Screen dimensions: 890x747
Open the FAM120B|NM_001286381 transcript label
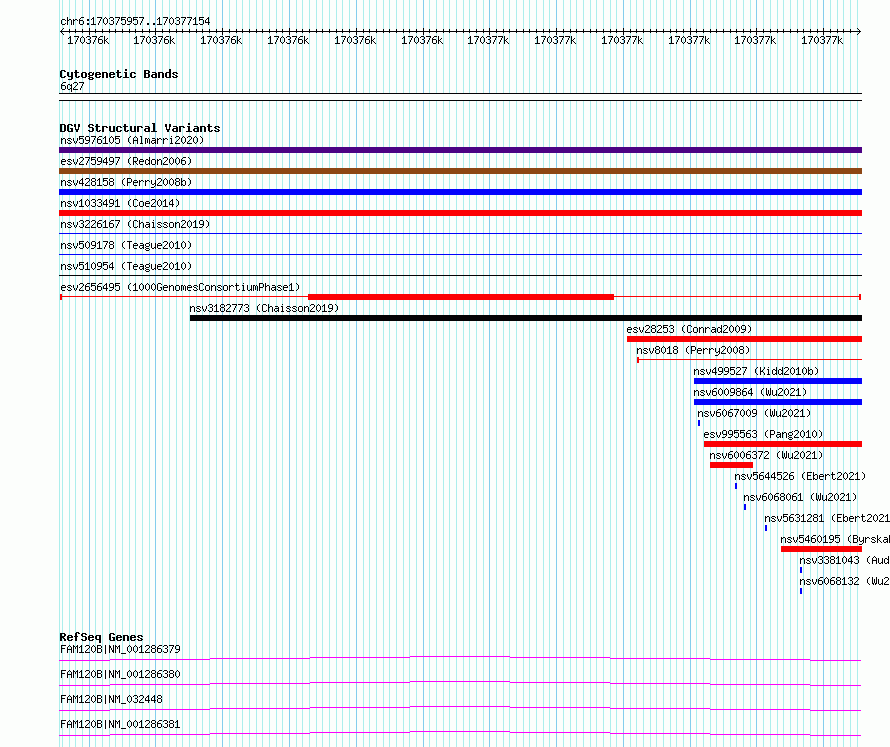pos(120,724)
